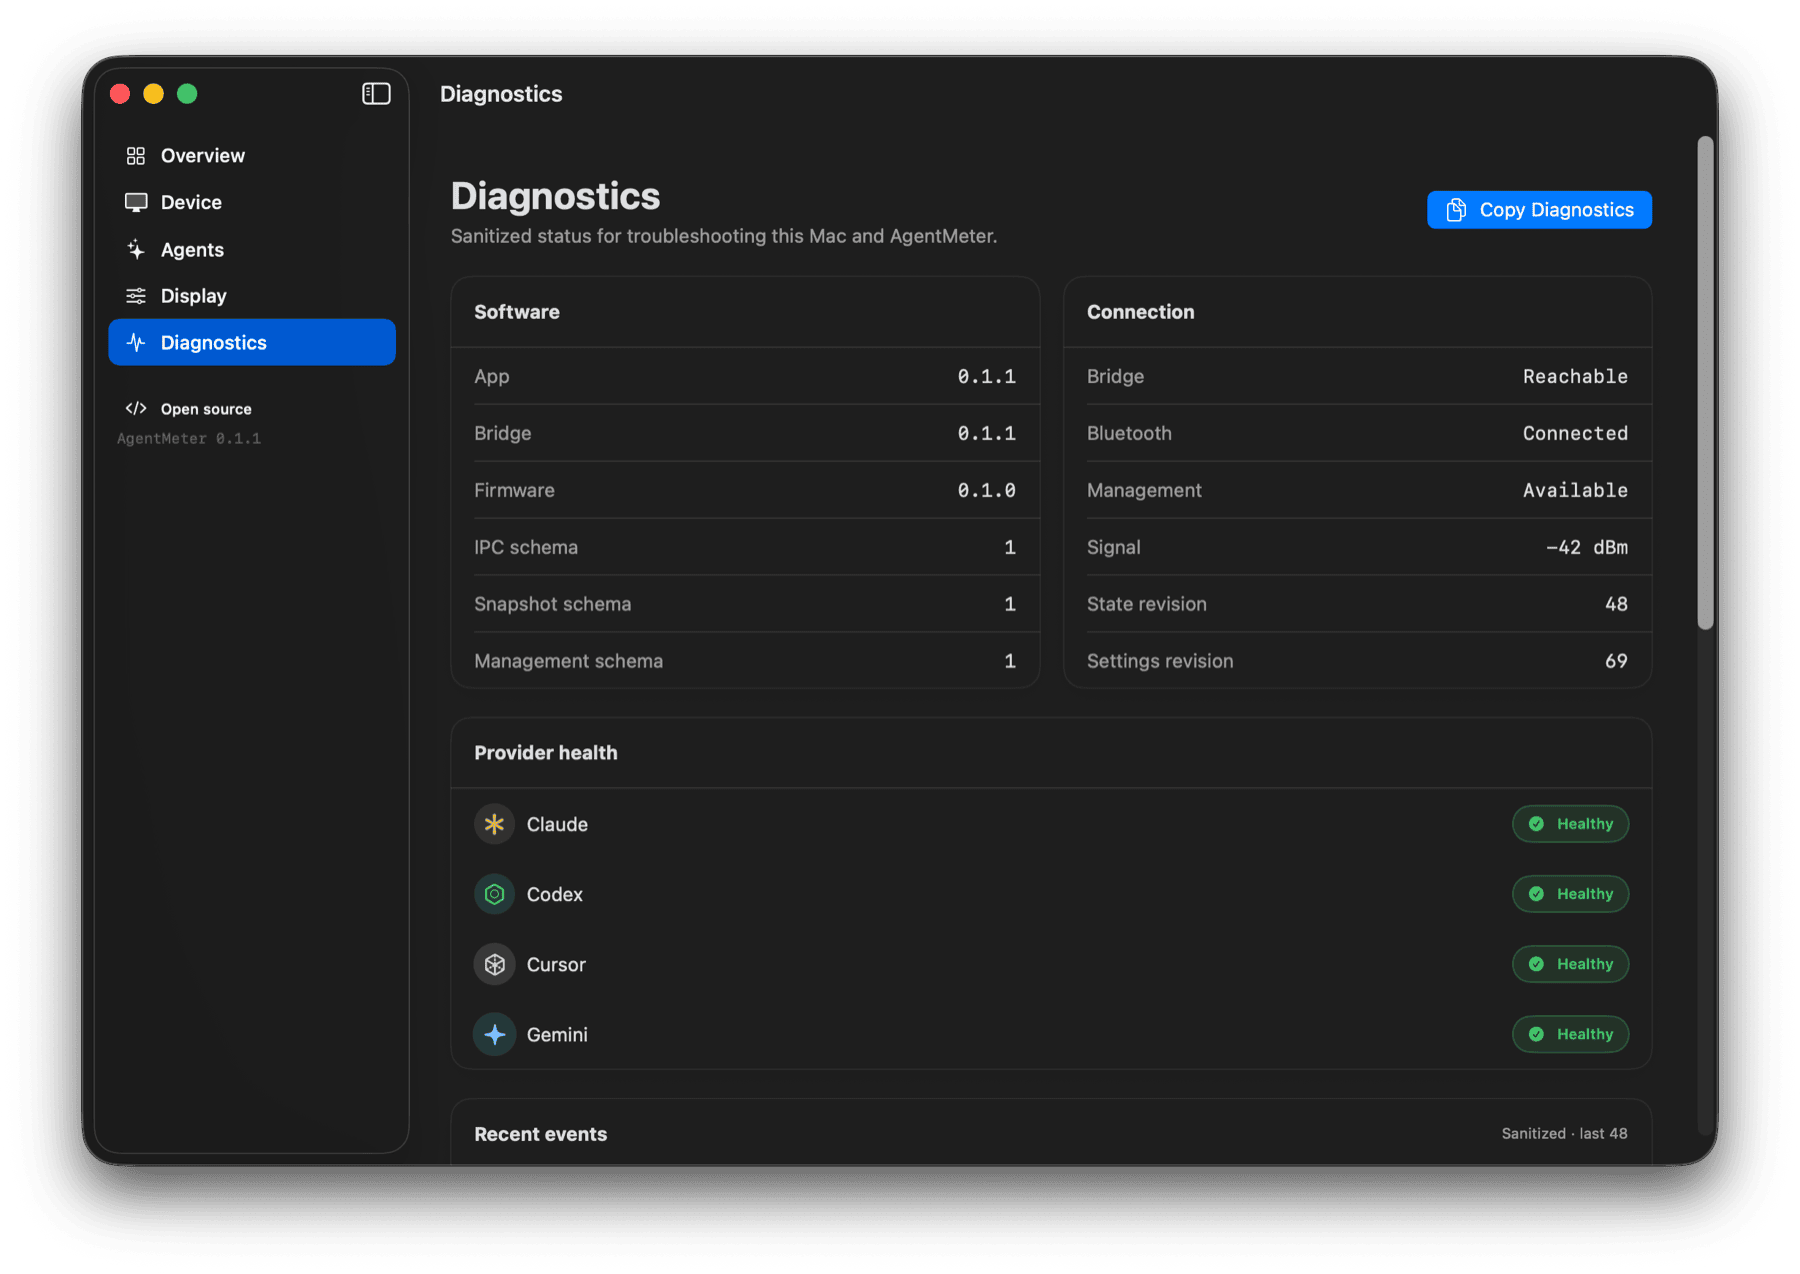Click the App version value 0.1.1
Screen dimensions: 1800x1274
pos(986,376)
